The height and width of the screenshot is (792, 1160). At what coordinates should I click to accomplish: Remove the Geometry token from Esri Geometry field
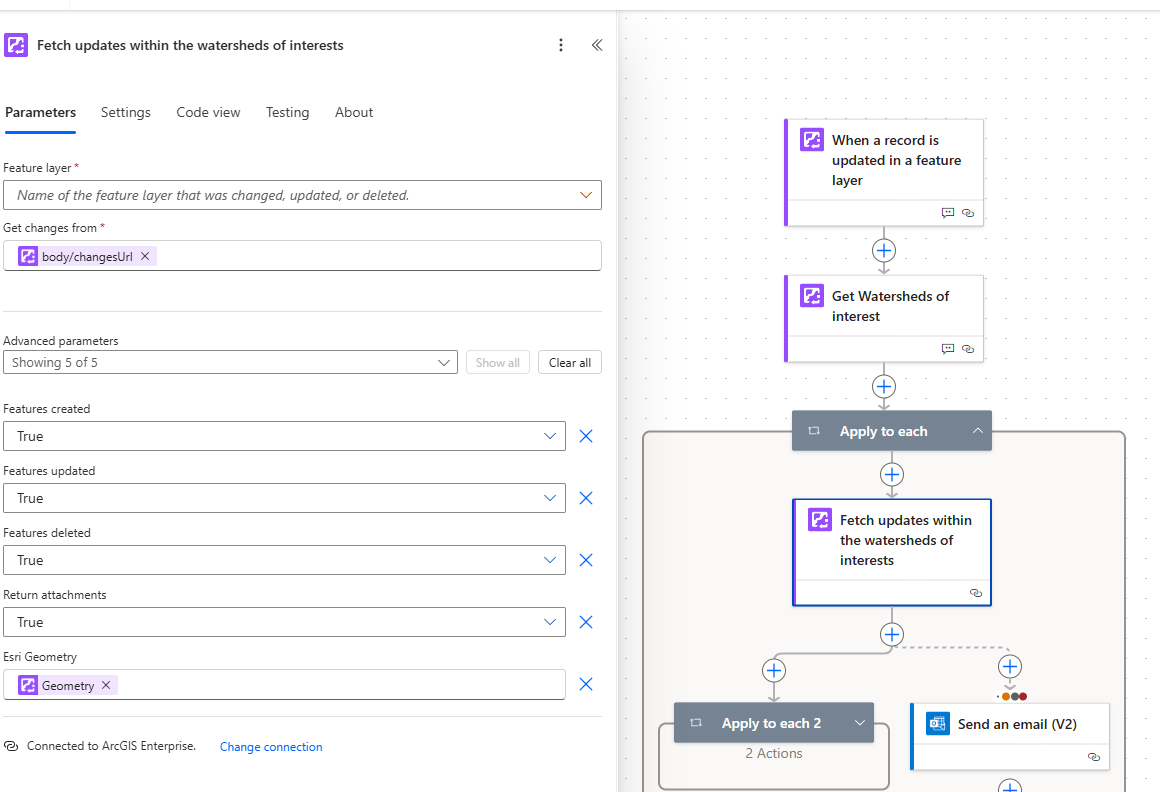pyautogui.click(x=105, y=685)
